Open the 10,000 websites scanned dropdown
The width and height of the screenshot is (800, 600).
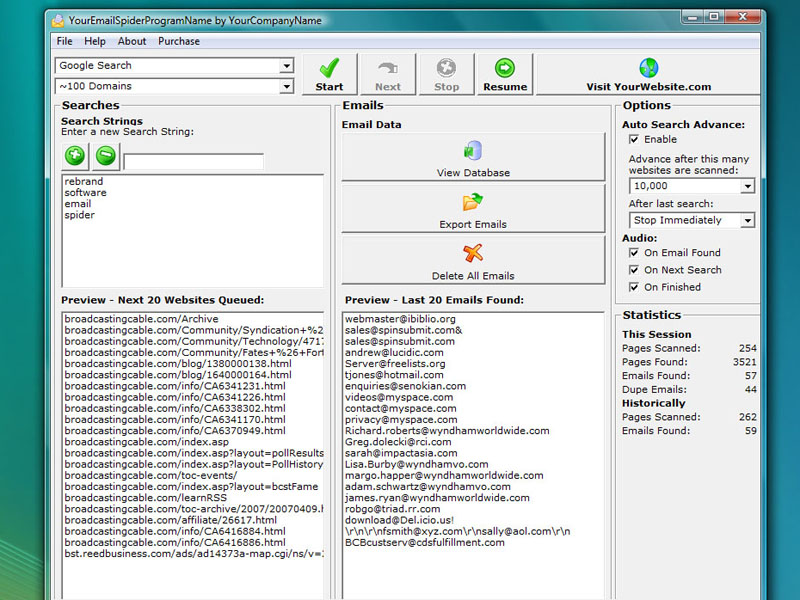(747, 186)
